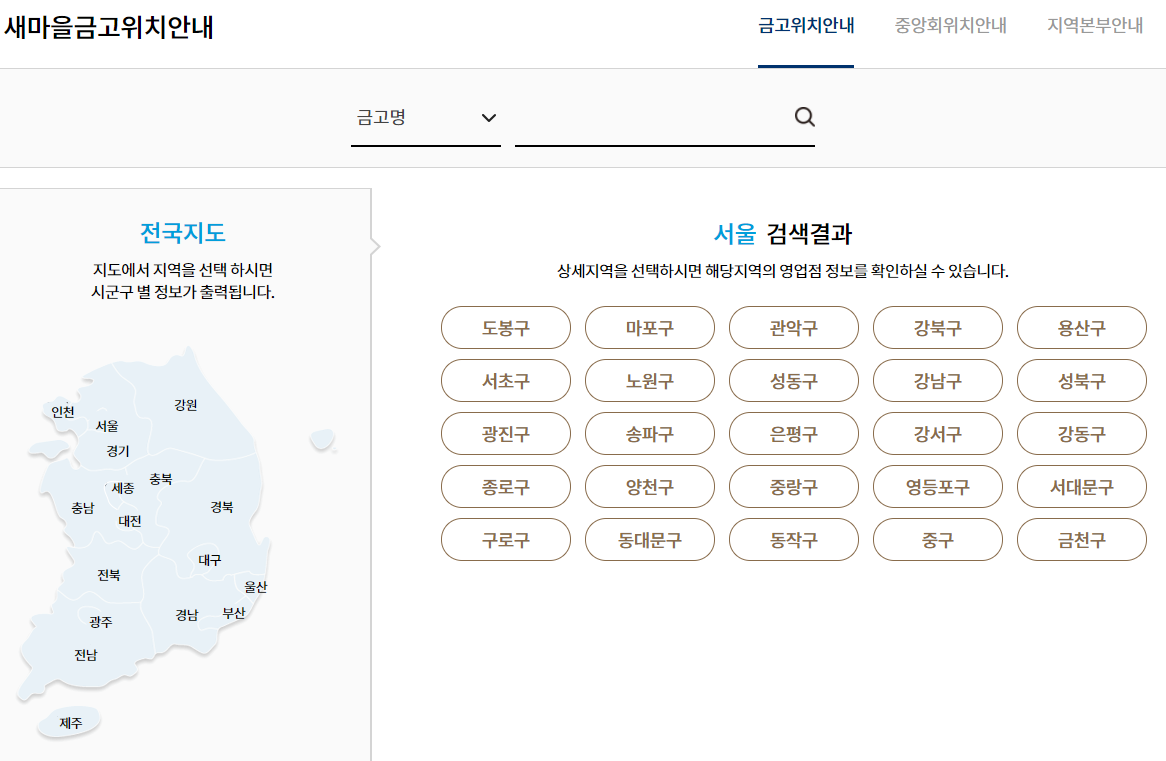
Task: Select the 마포구 district button
Action: [650, 327]
